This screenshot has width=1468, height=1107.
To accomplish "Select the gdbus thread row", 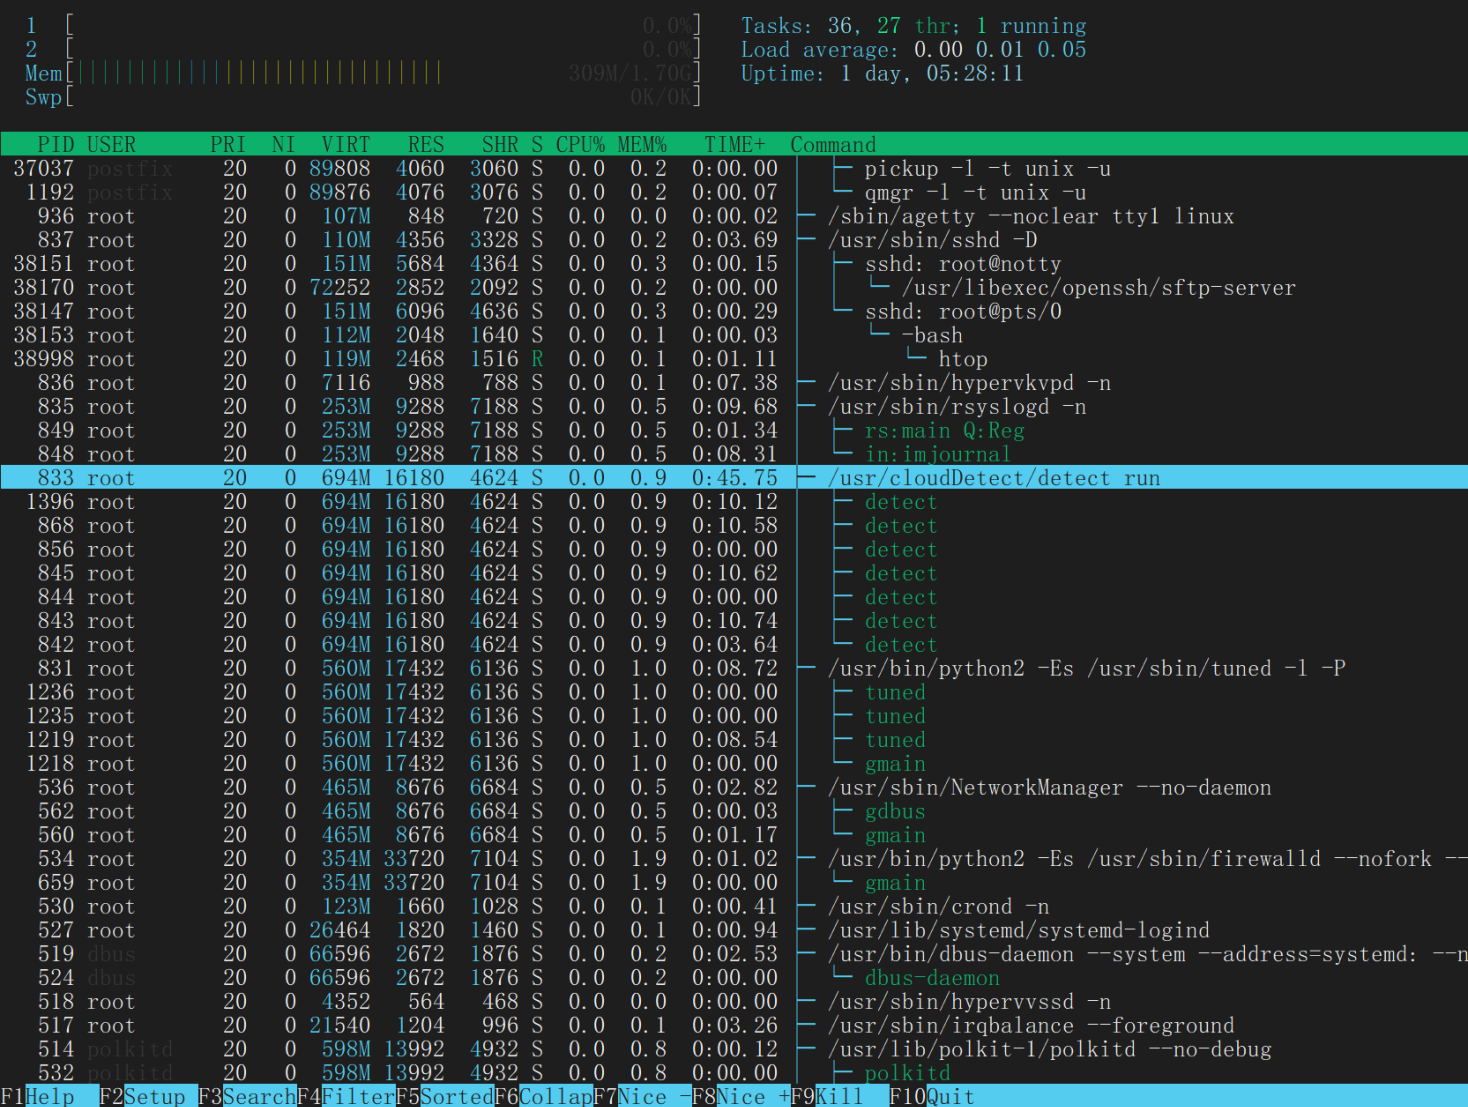I will 734,812.
